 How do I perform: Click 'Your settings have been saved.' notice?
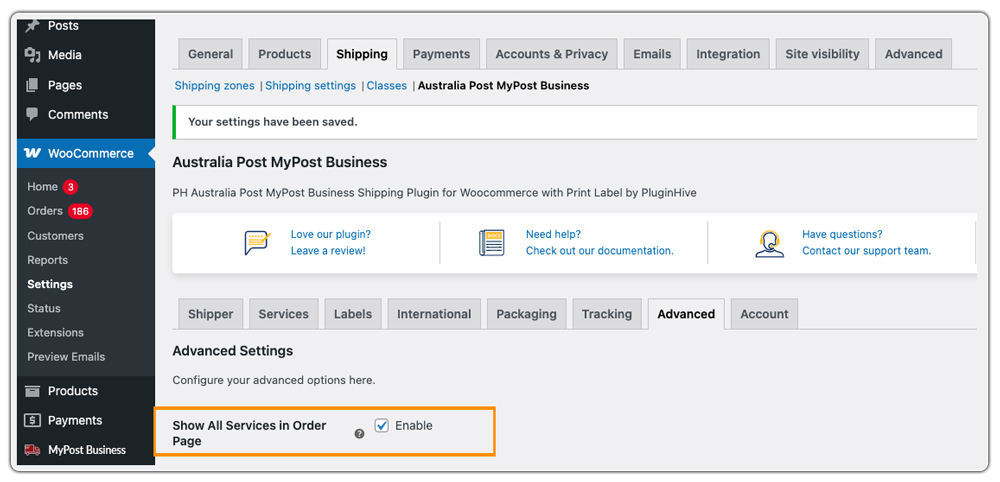click(575, 122)
